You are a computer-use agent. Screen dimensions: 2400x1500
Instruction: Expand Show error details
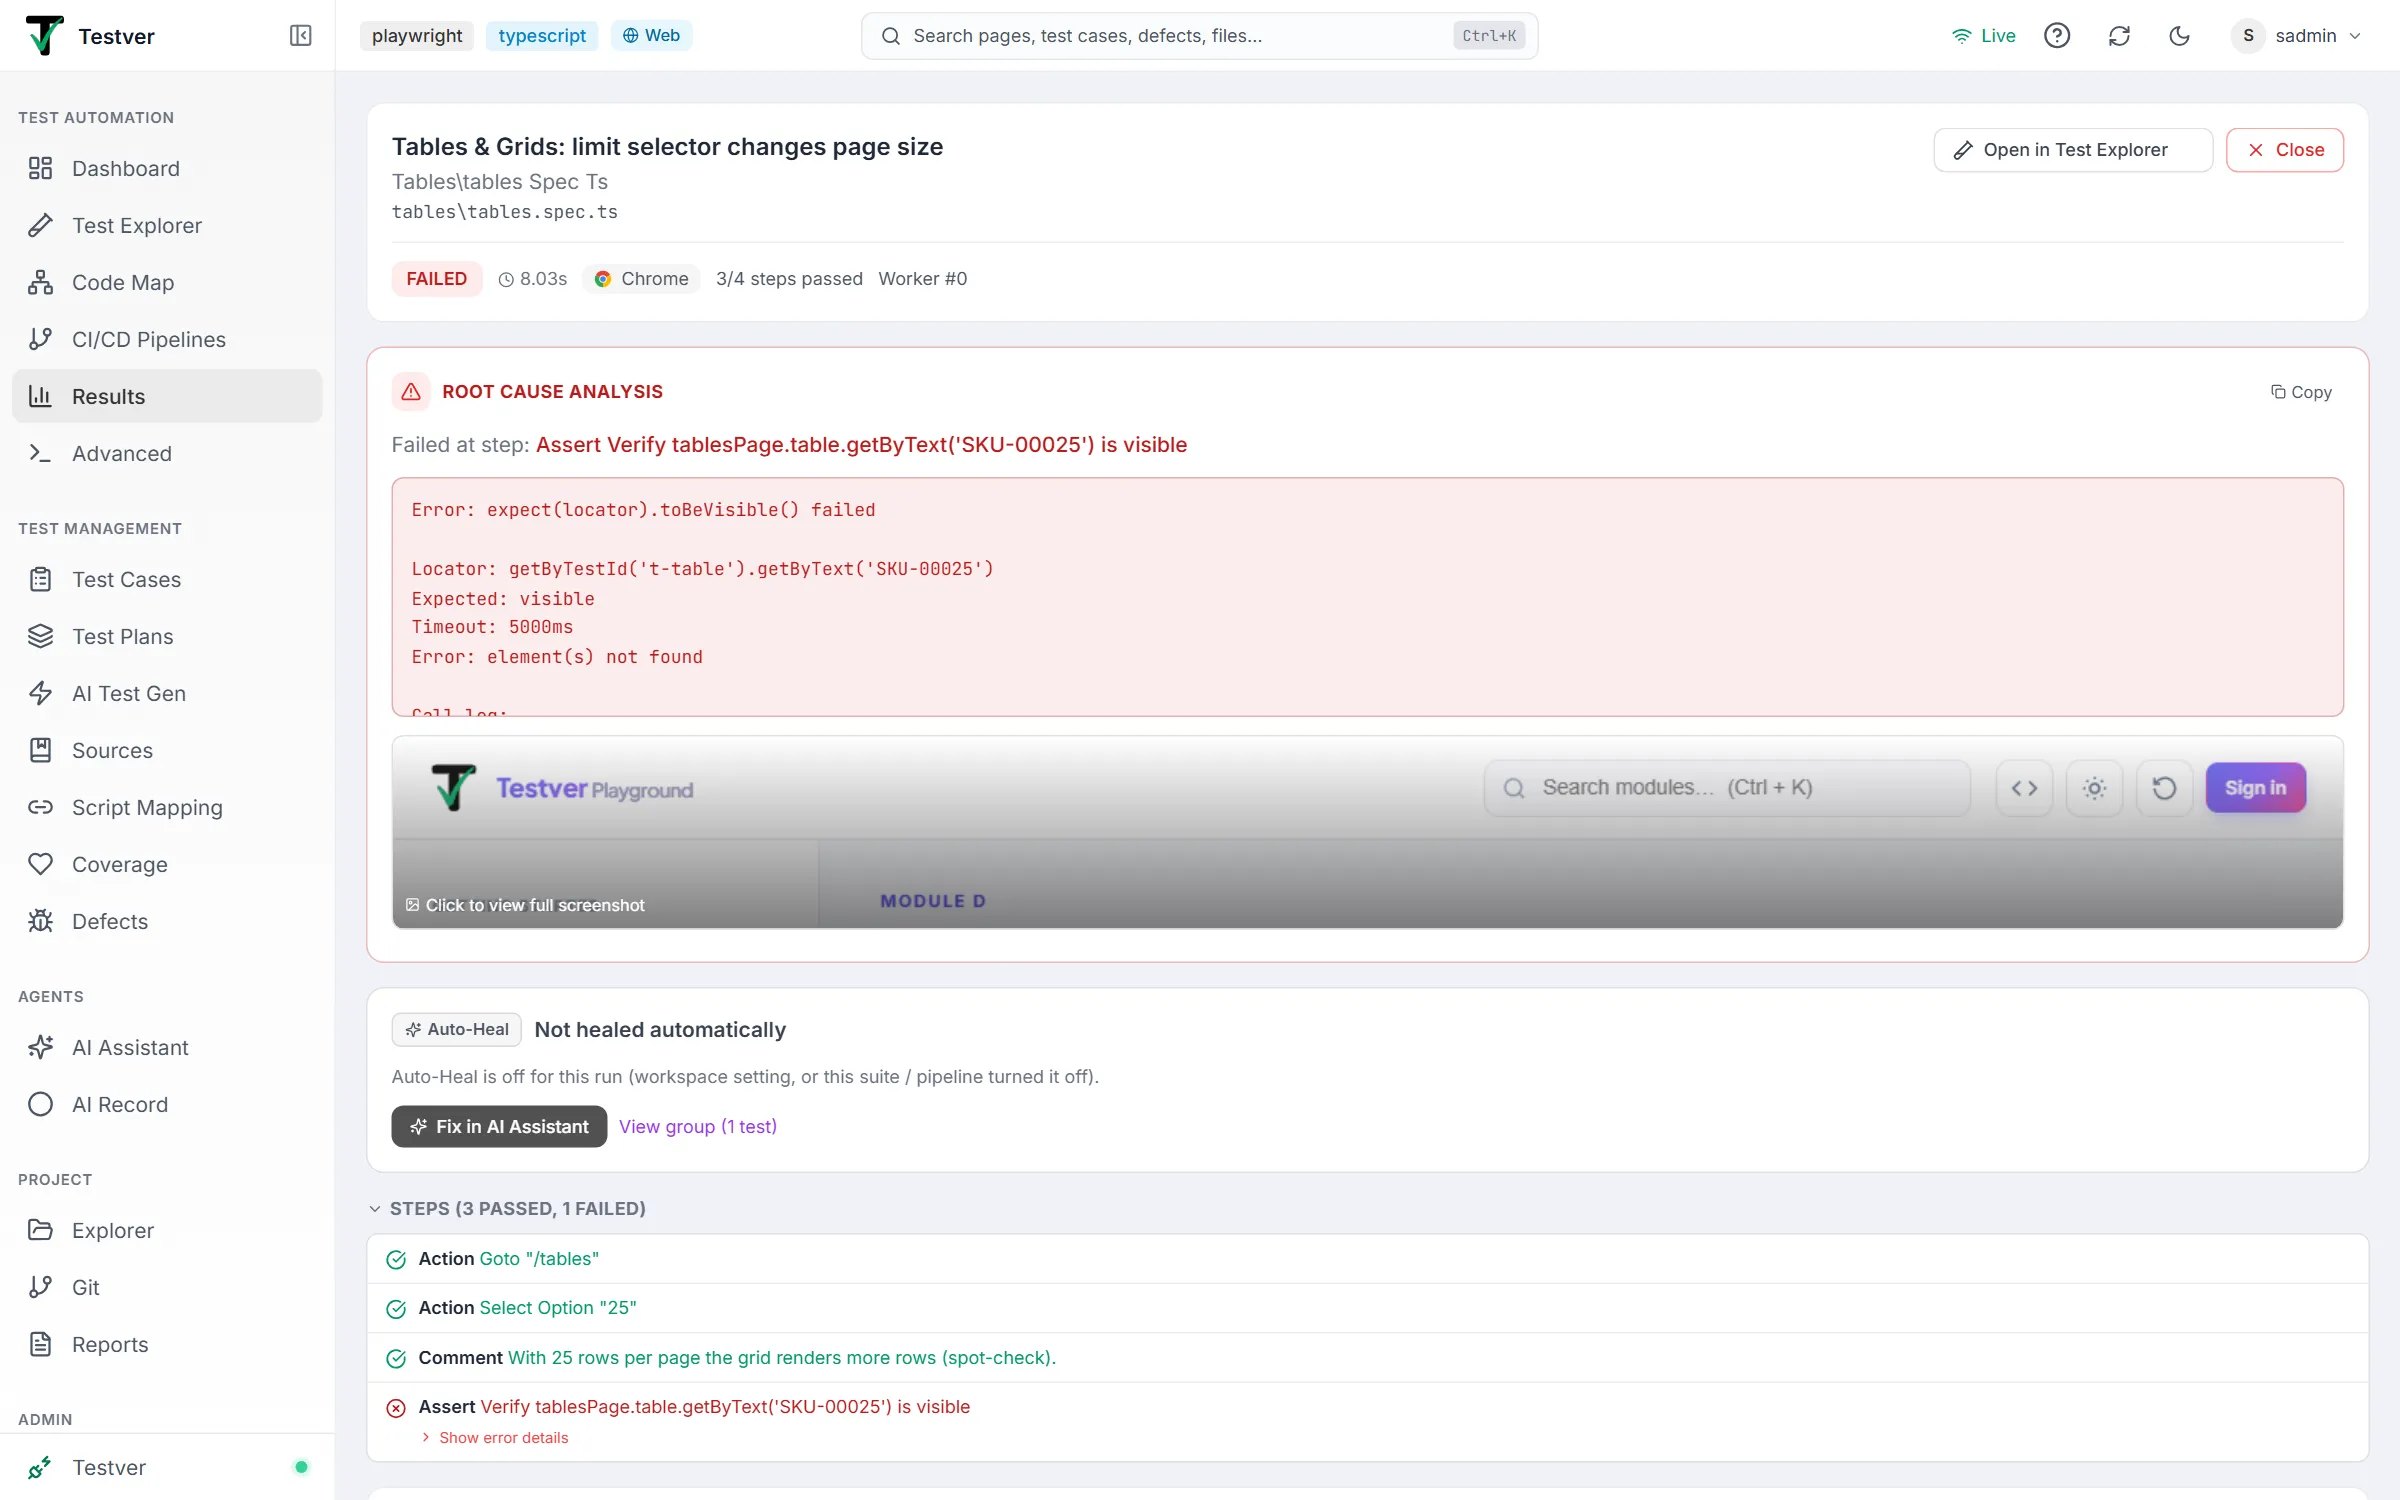click(495, 1437)
